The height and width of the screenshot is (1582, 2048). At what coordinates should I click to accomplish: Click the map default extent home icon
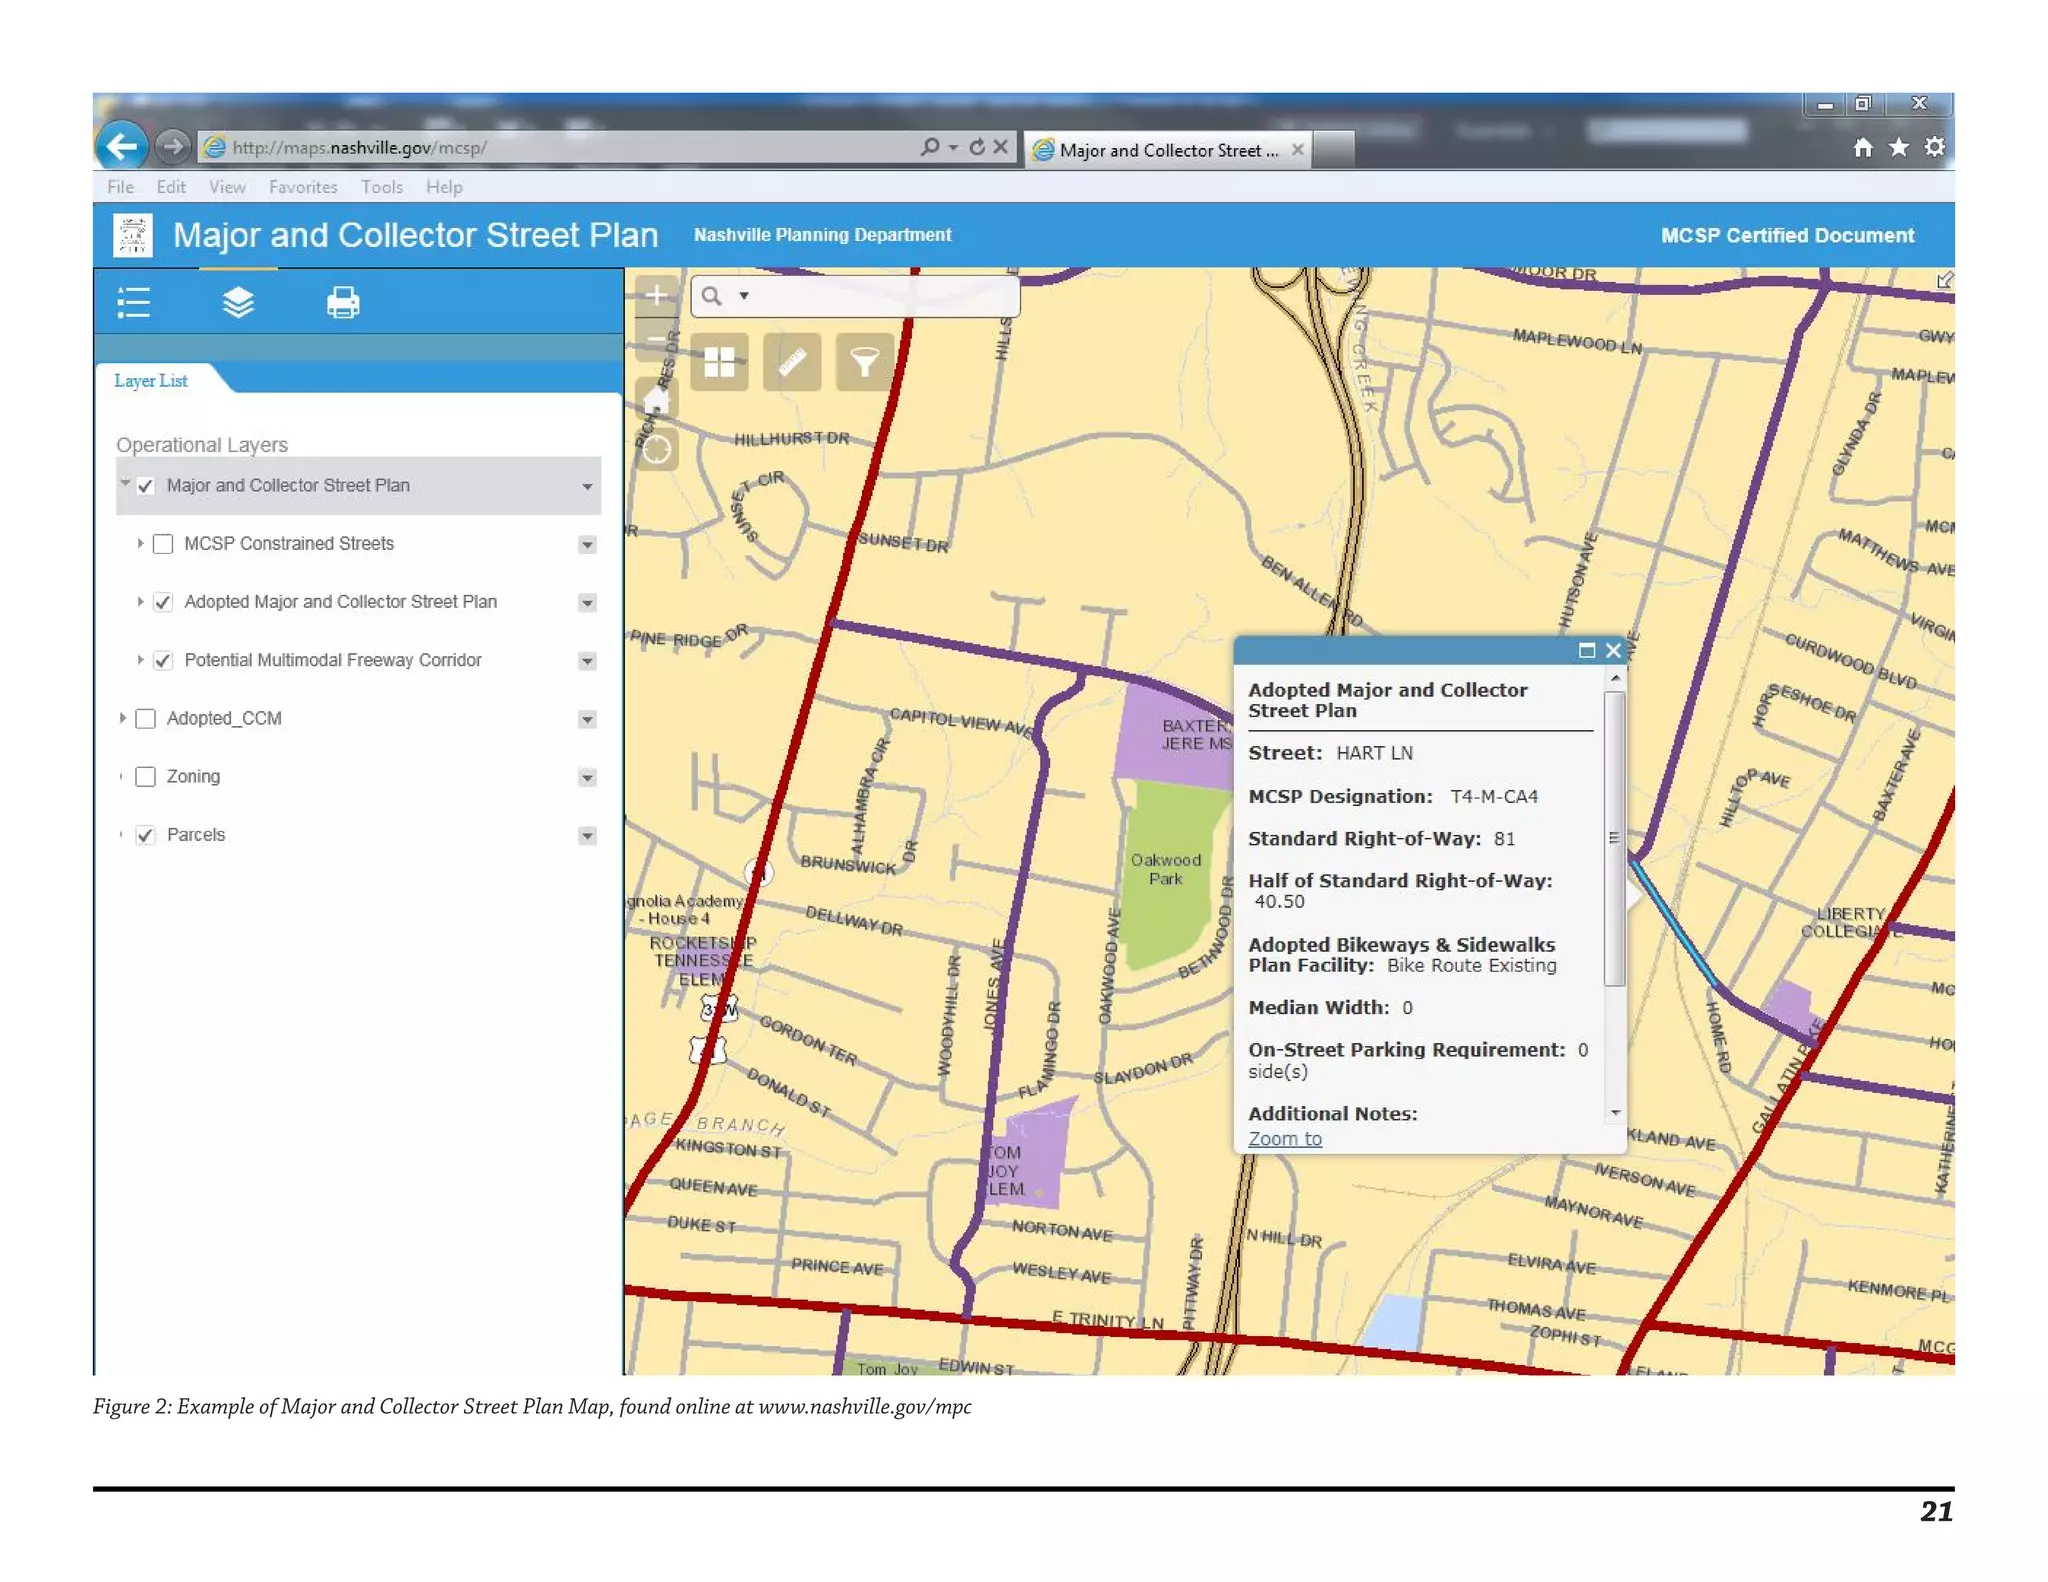tap(656, 400)
